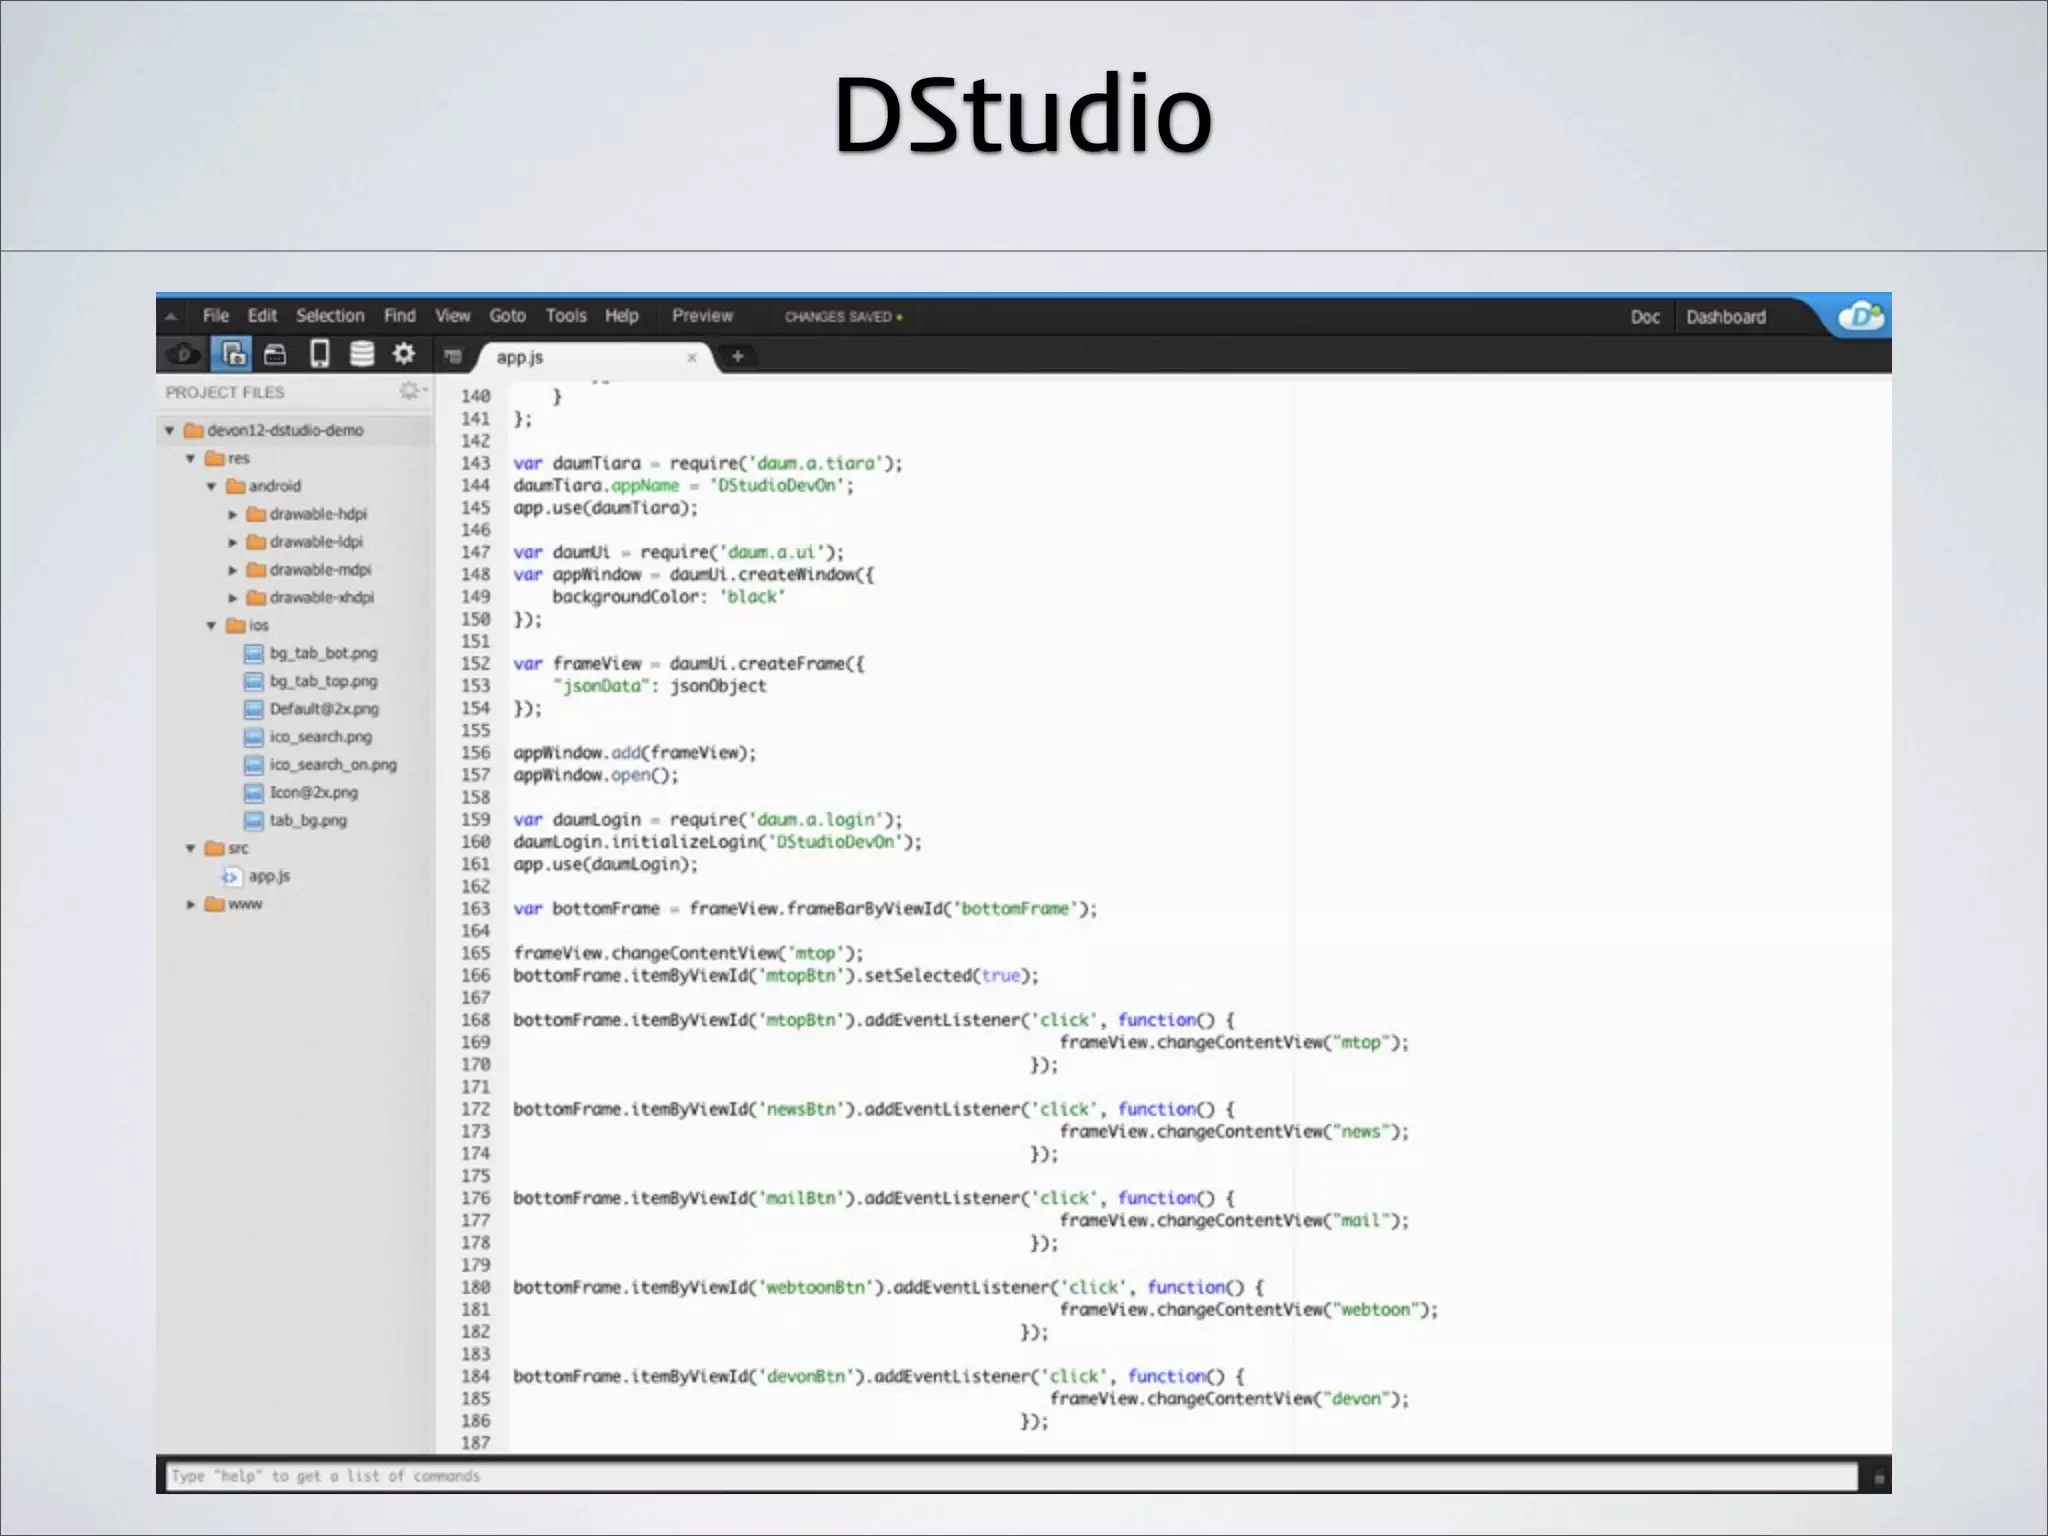Open the Find menu
2048x1536 pixels.
(x=399, y=316)
